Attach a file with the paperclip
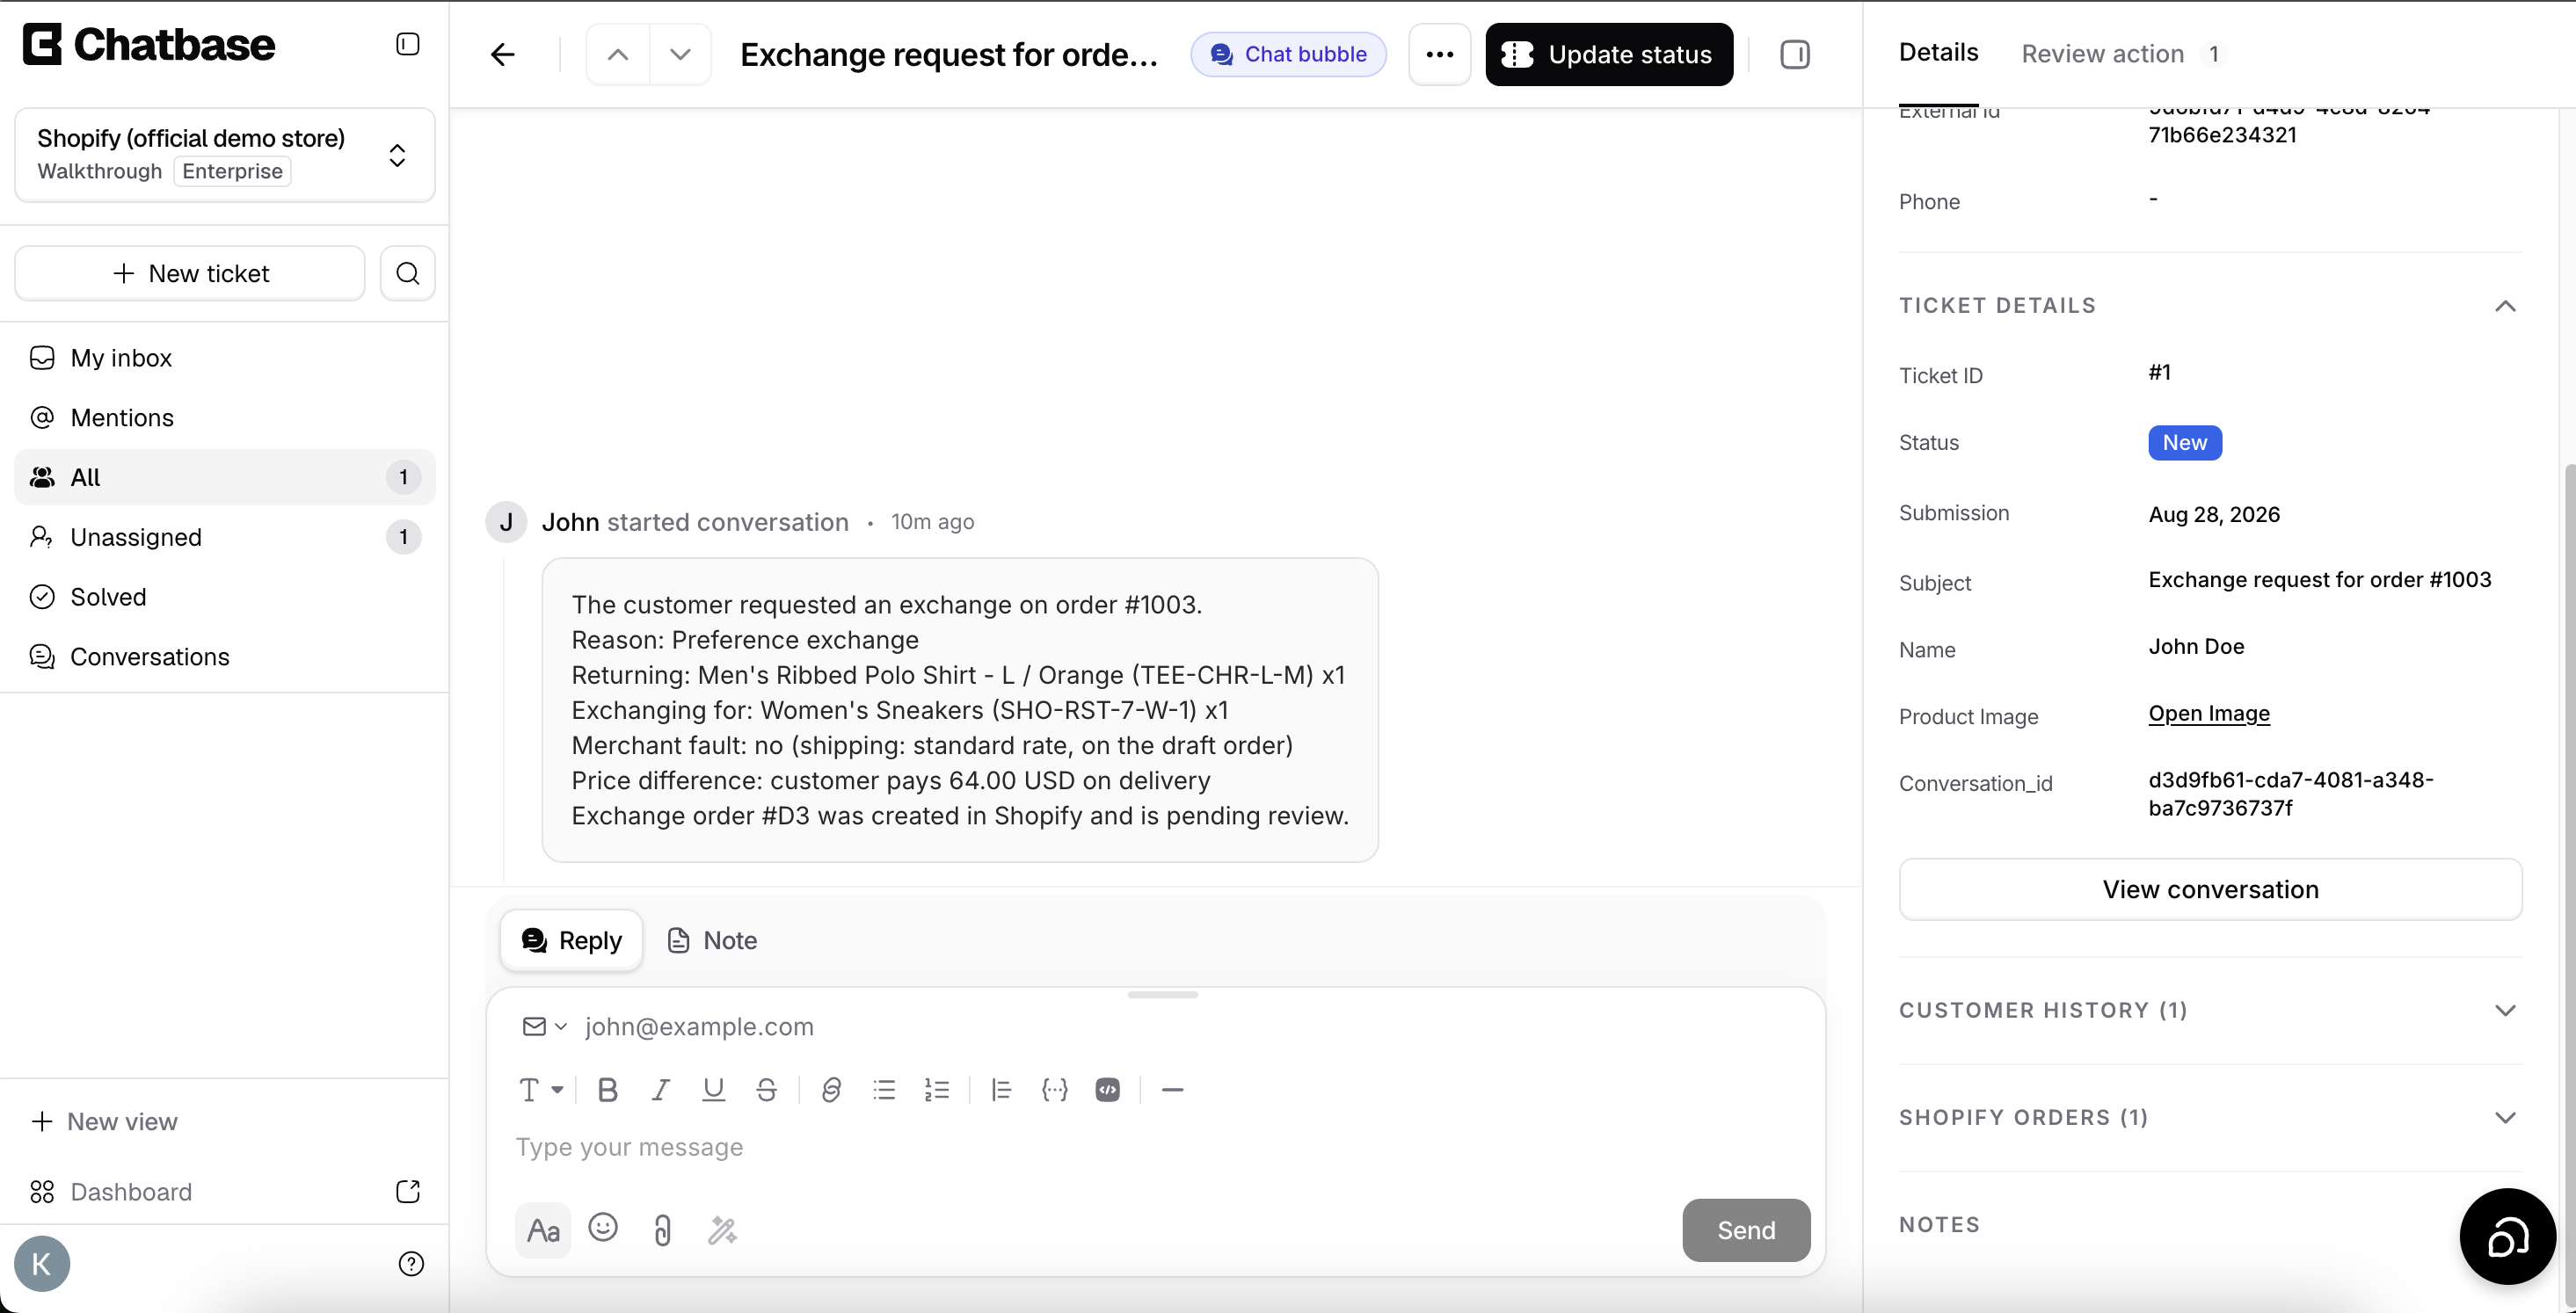 tap(662, 1230)
